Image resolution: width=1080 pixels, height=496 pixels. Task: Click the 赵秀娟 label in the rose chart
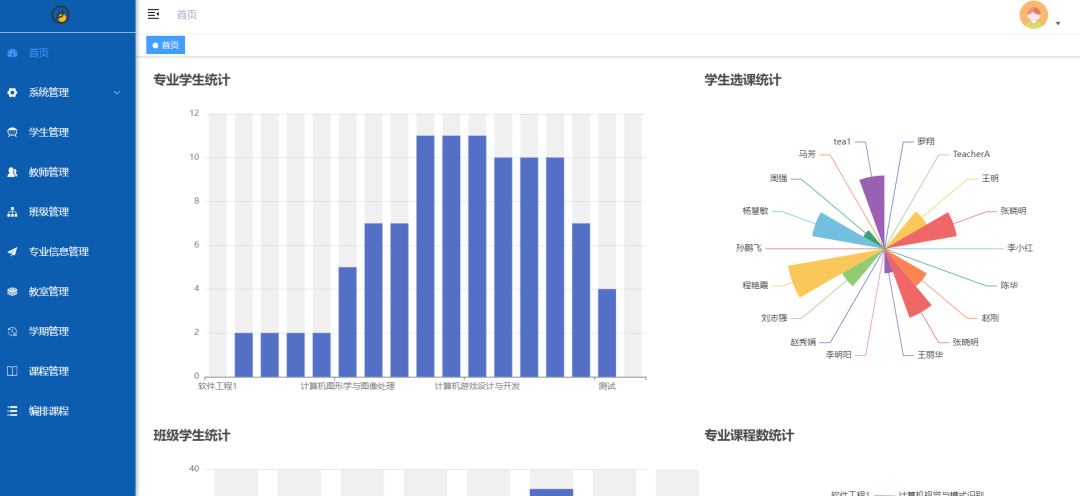pyautogui.click(x=803, y=342)
